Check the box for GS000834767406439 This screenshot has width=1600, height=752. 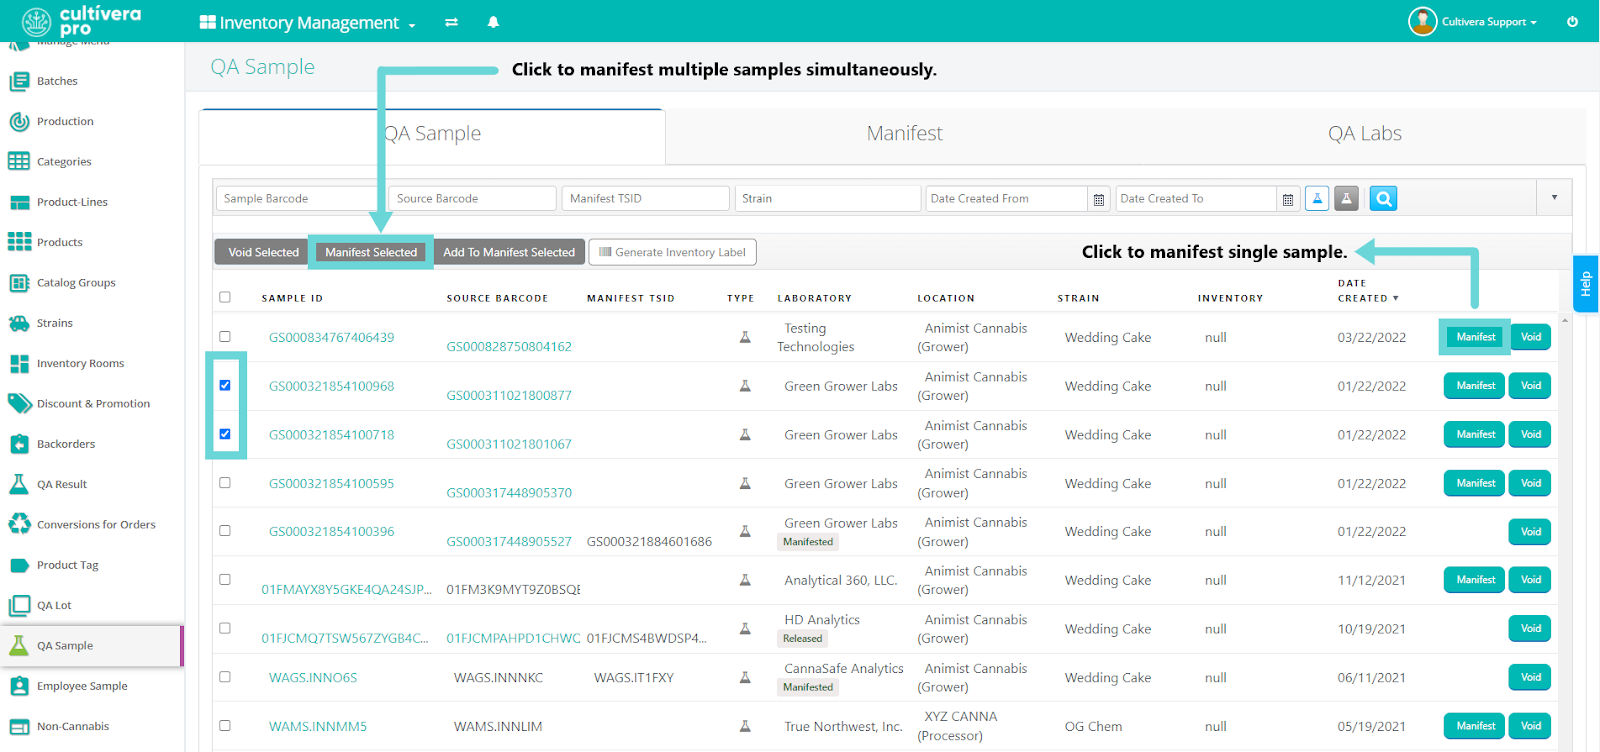click(225, 337)
